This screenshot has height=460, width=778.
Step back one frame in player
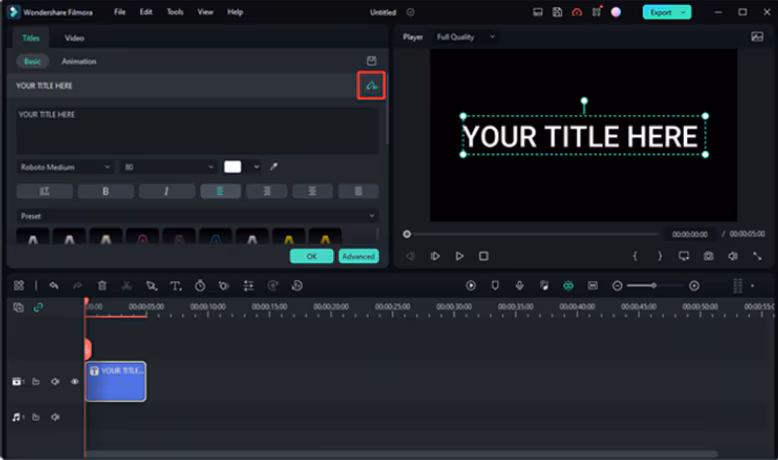[410, 256]
